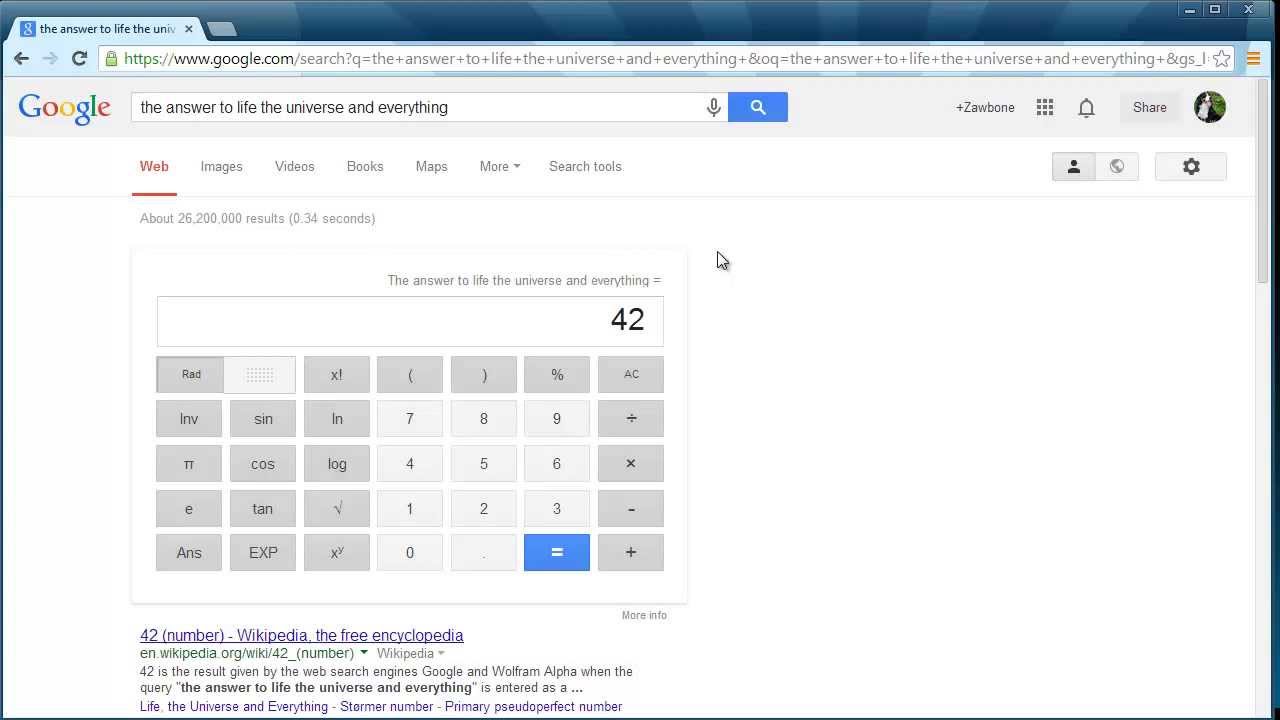Open +Zawbone profile link
This screenshot has width=1280, height=720.
coord(985,107)
